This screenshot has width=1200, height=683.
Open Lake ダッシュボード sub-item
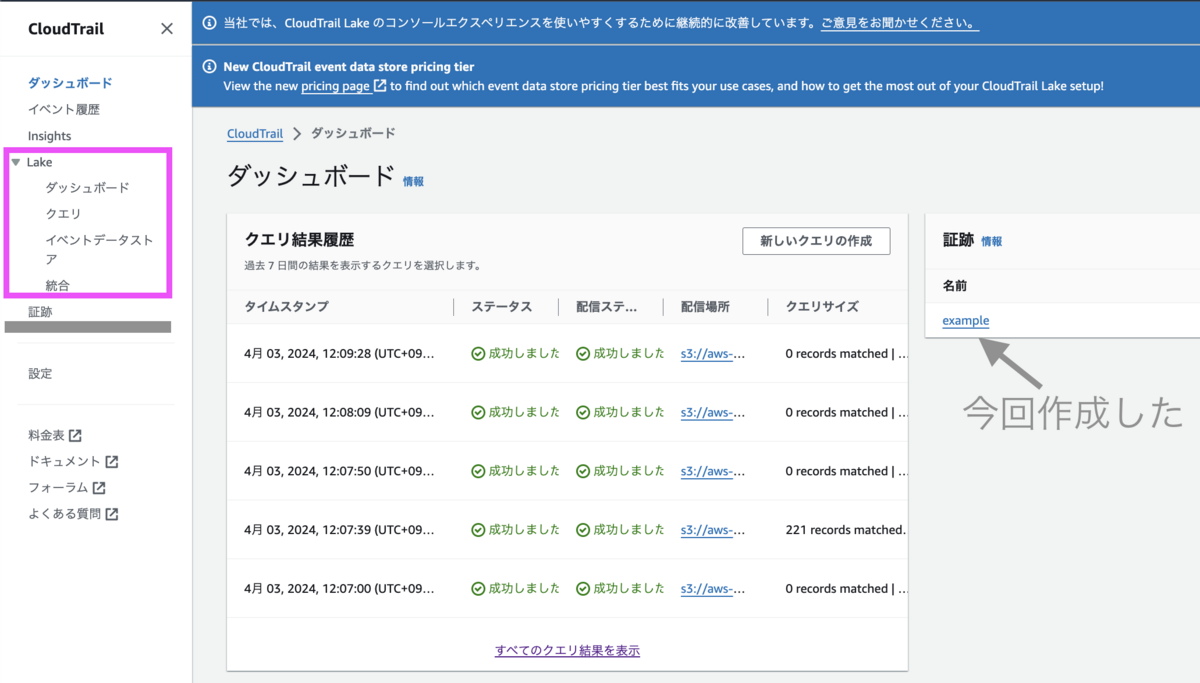coord(87,187)
